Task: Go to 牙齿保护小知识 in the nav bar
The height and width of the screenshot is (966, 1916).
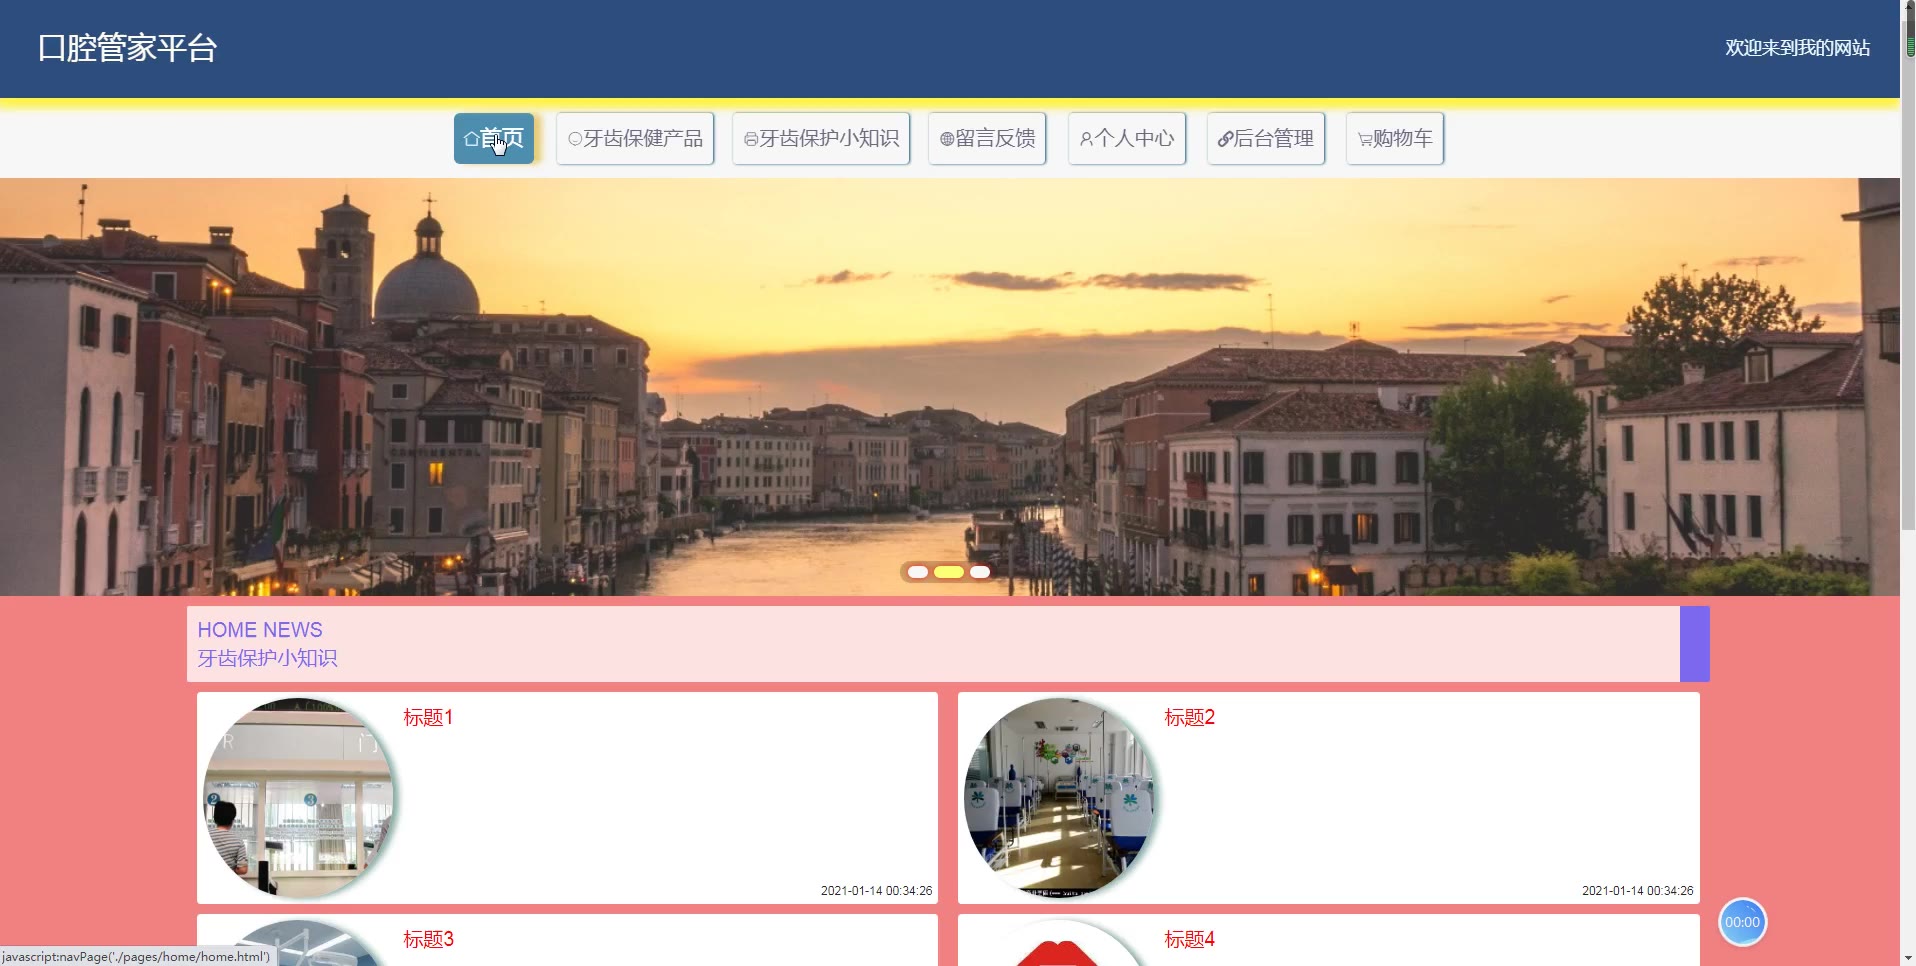Action: (x=821, y=138)
